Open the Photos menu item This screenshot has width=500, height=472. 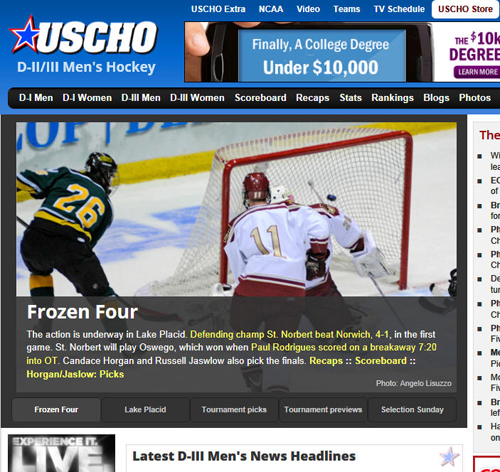click(475, 98)
